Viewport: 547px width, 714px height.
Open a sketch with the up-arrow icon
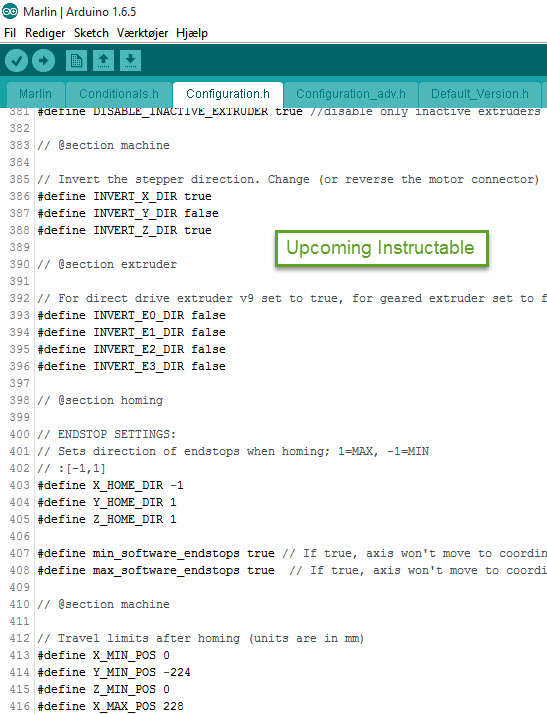point(103,61)
